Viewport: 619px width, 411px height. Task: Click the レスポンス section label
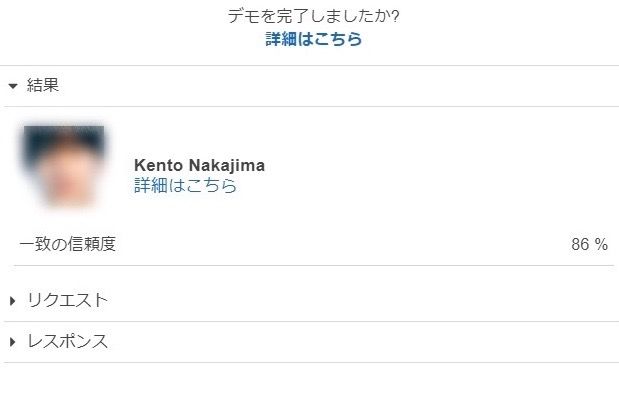[x=67, y=342]
